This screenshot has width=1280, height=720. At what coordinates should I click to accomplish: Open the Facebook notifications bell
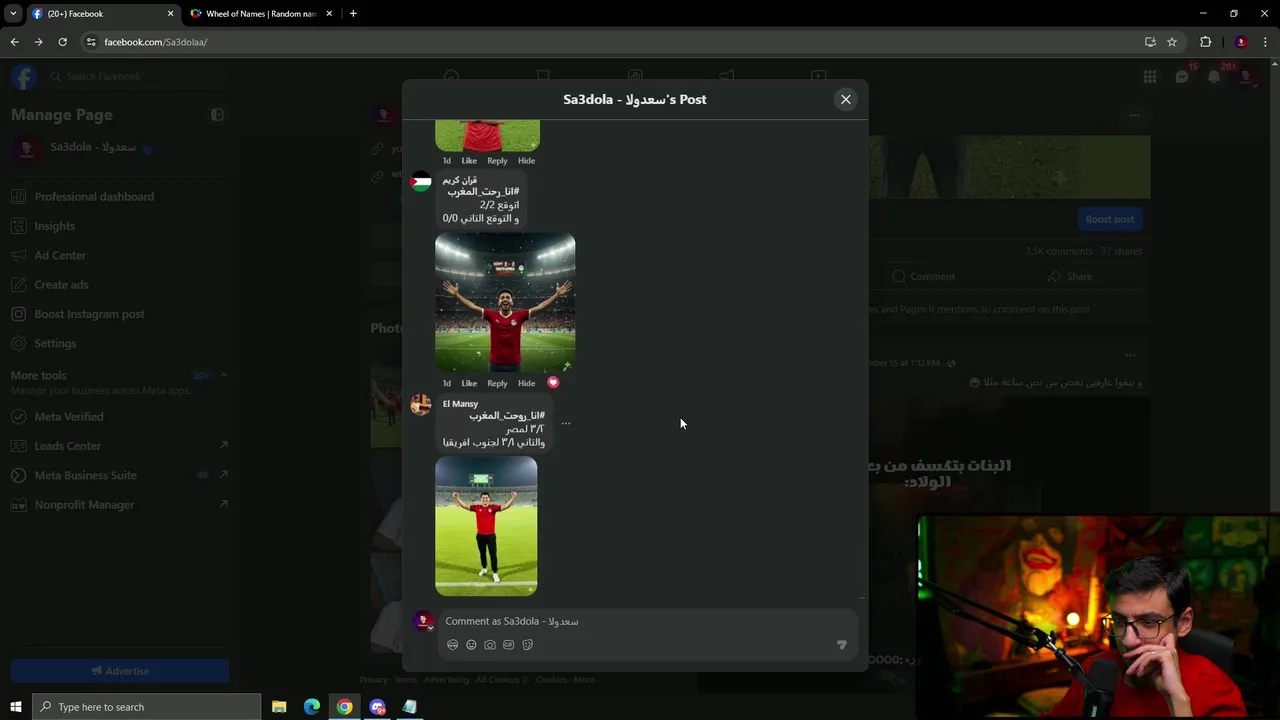pos(1214,77)
